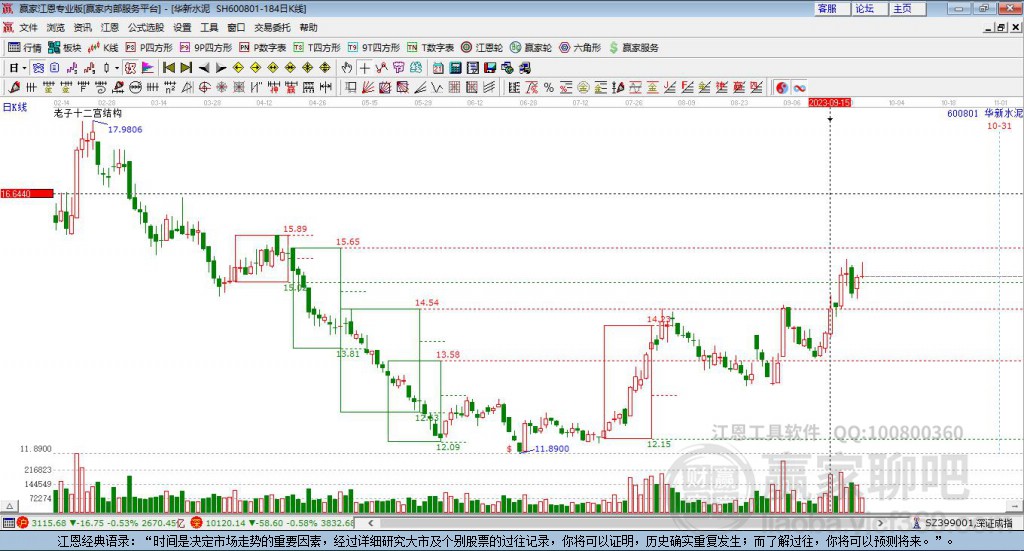Open the 9T四方形 tool

point(374,48)
